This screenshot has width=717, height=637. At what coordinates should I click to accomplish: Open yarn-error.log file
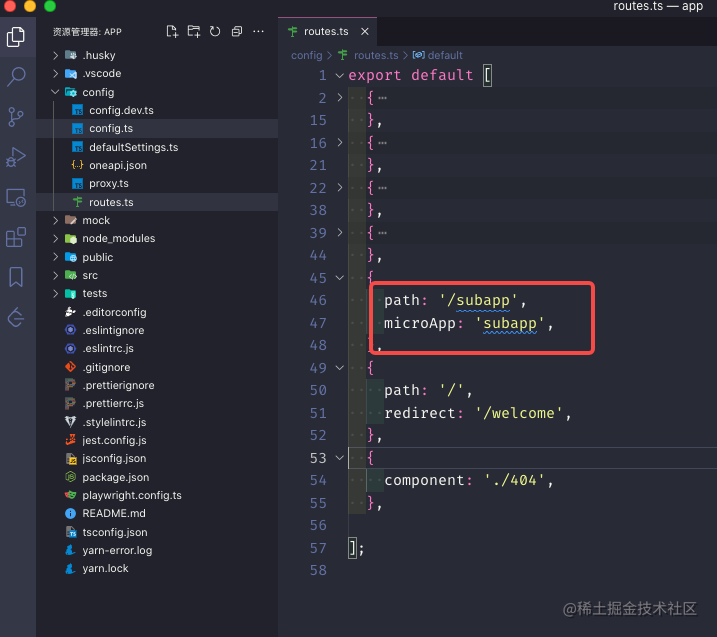(157, 551)
